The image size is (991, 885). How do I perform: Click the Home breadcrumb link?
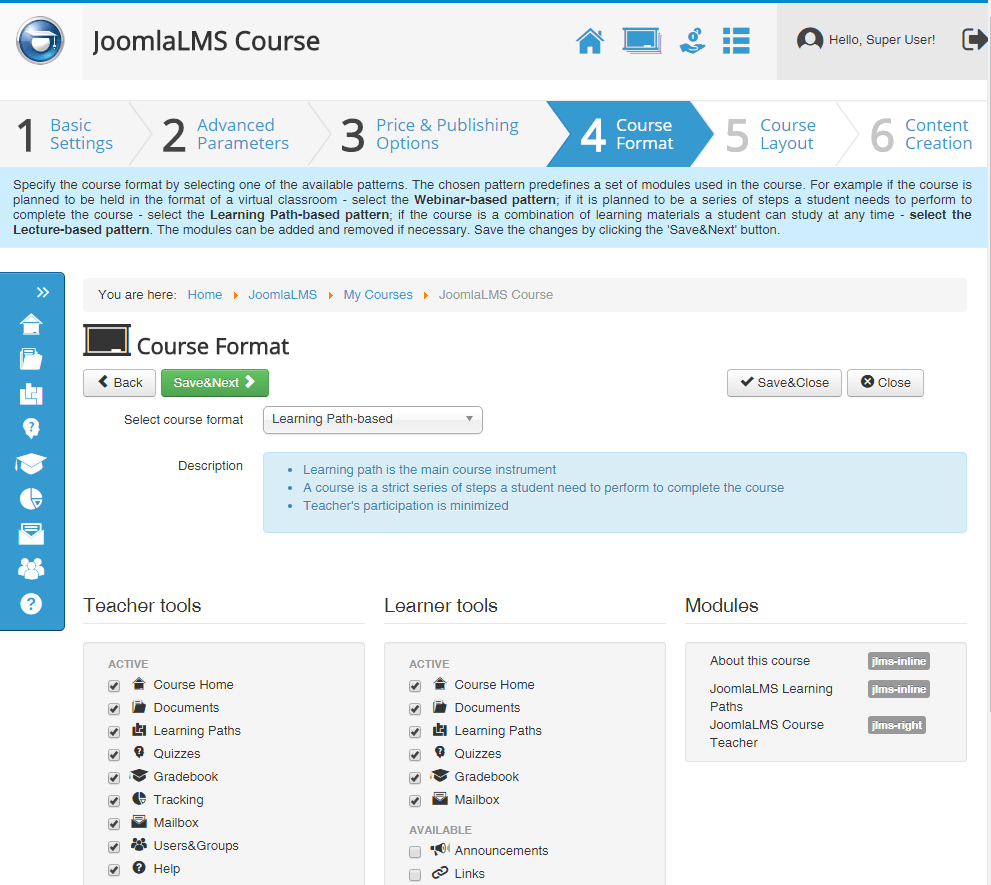click(x=205, y=295)
